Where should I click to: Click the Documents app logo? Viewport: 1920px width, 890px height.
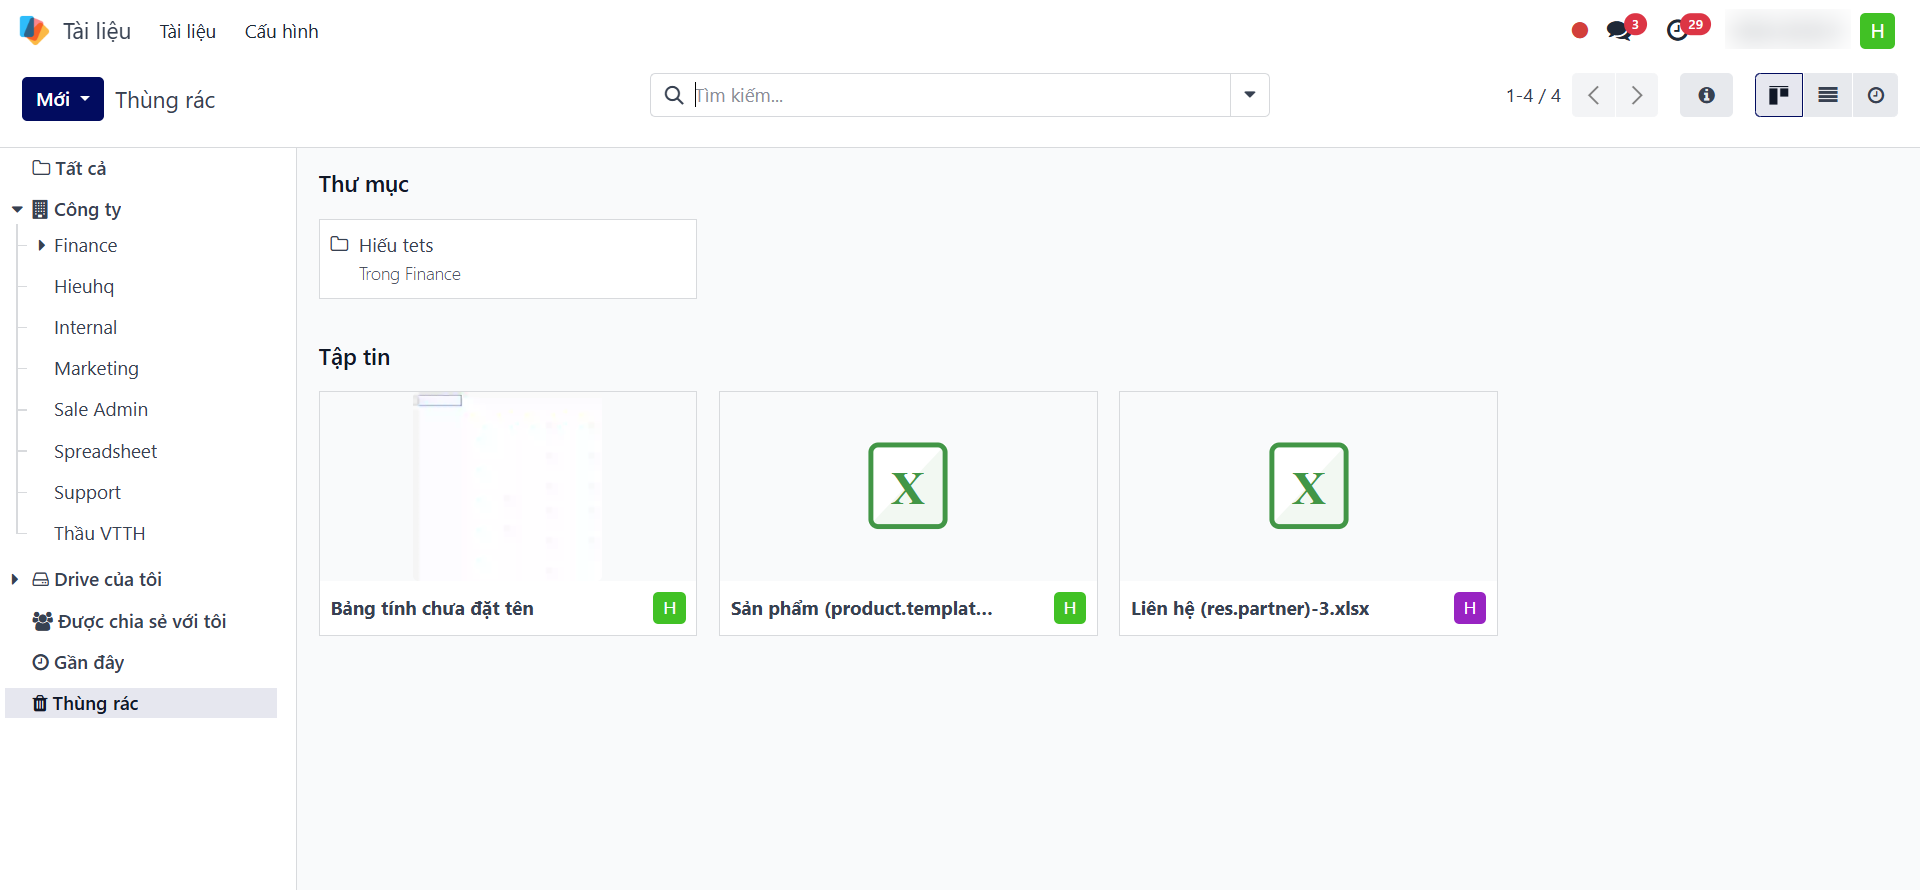(34, 31)
